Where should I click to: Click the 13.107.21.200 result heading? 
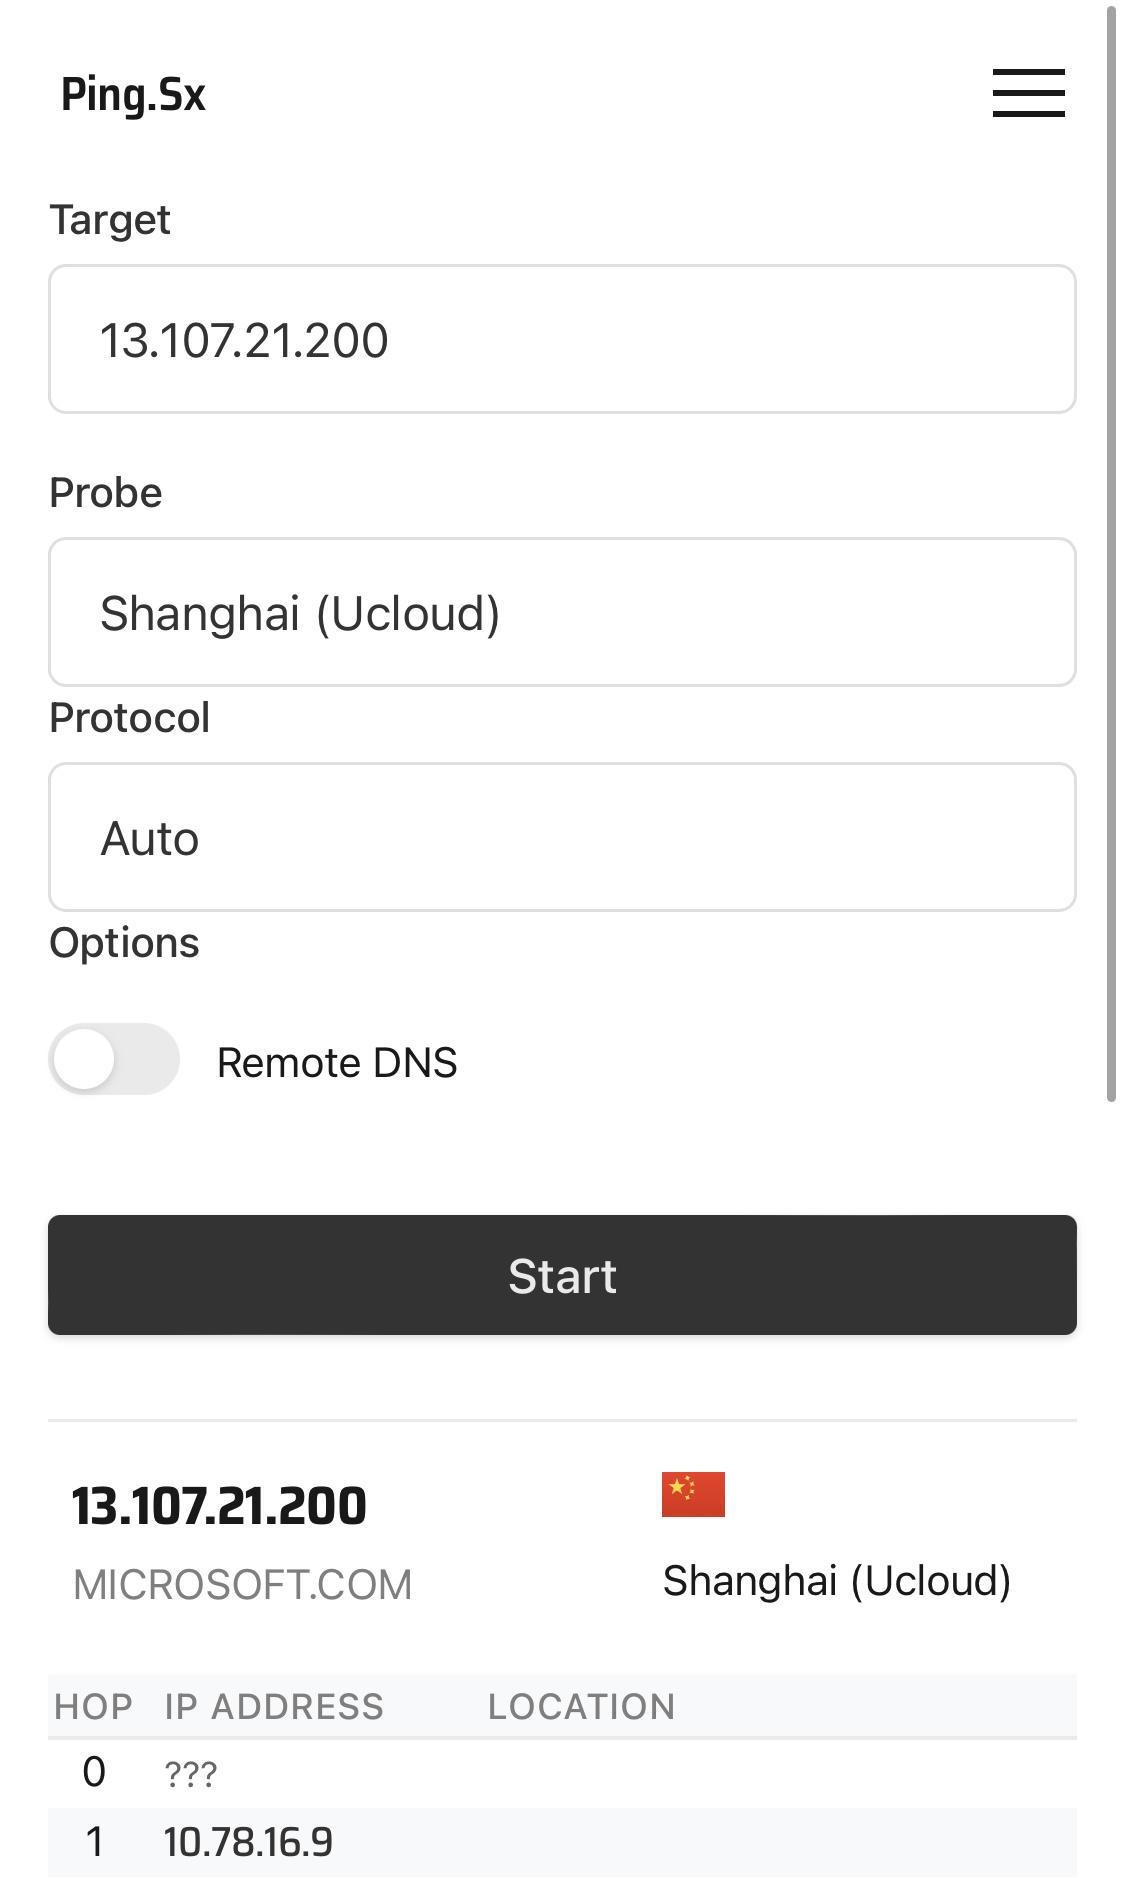219,1506
